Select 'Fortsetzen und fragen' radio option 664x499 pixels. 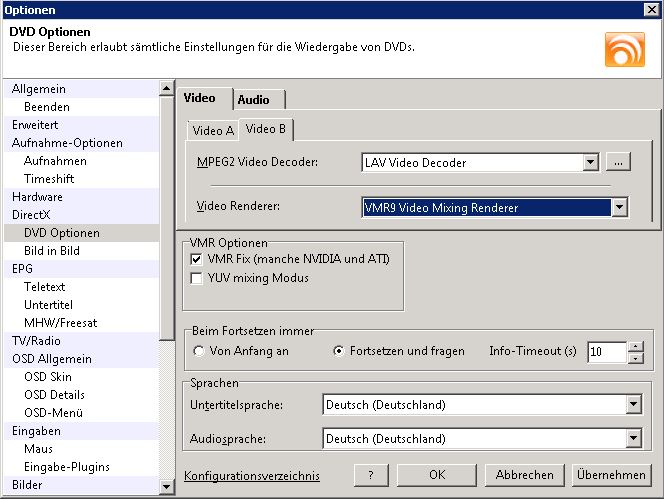[337, 352]
